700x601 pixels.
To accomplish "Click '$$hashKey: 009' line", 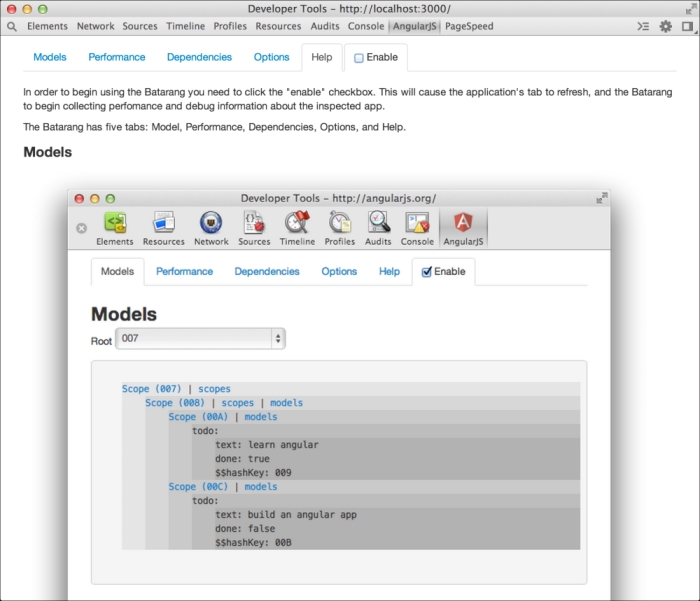I will pos(253,472).
